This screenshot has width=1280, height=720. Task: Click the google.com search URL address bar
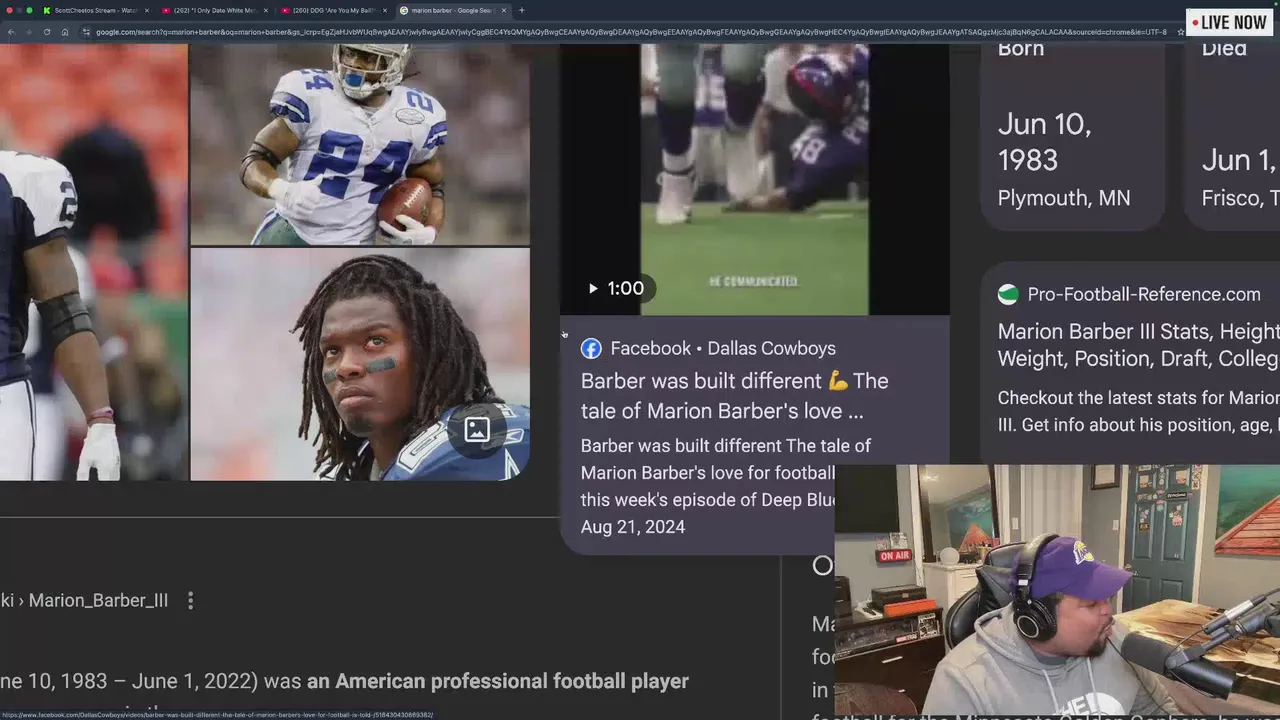(630, 32)
